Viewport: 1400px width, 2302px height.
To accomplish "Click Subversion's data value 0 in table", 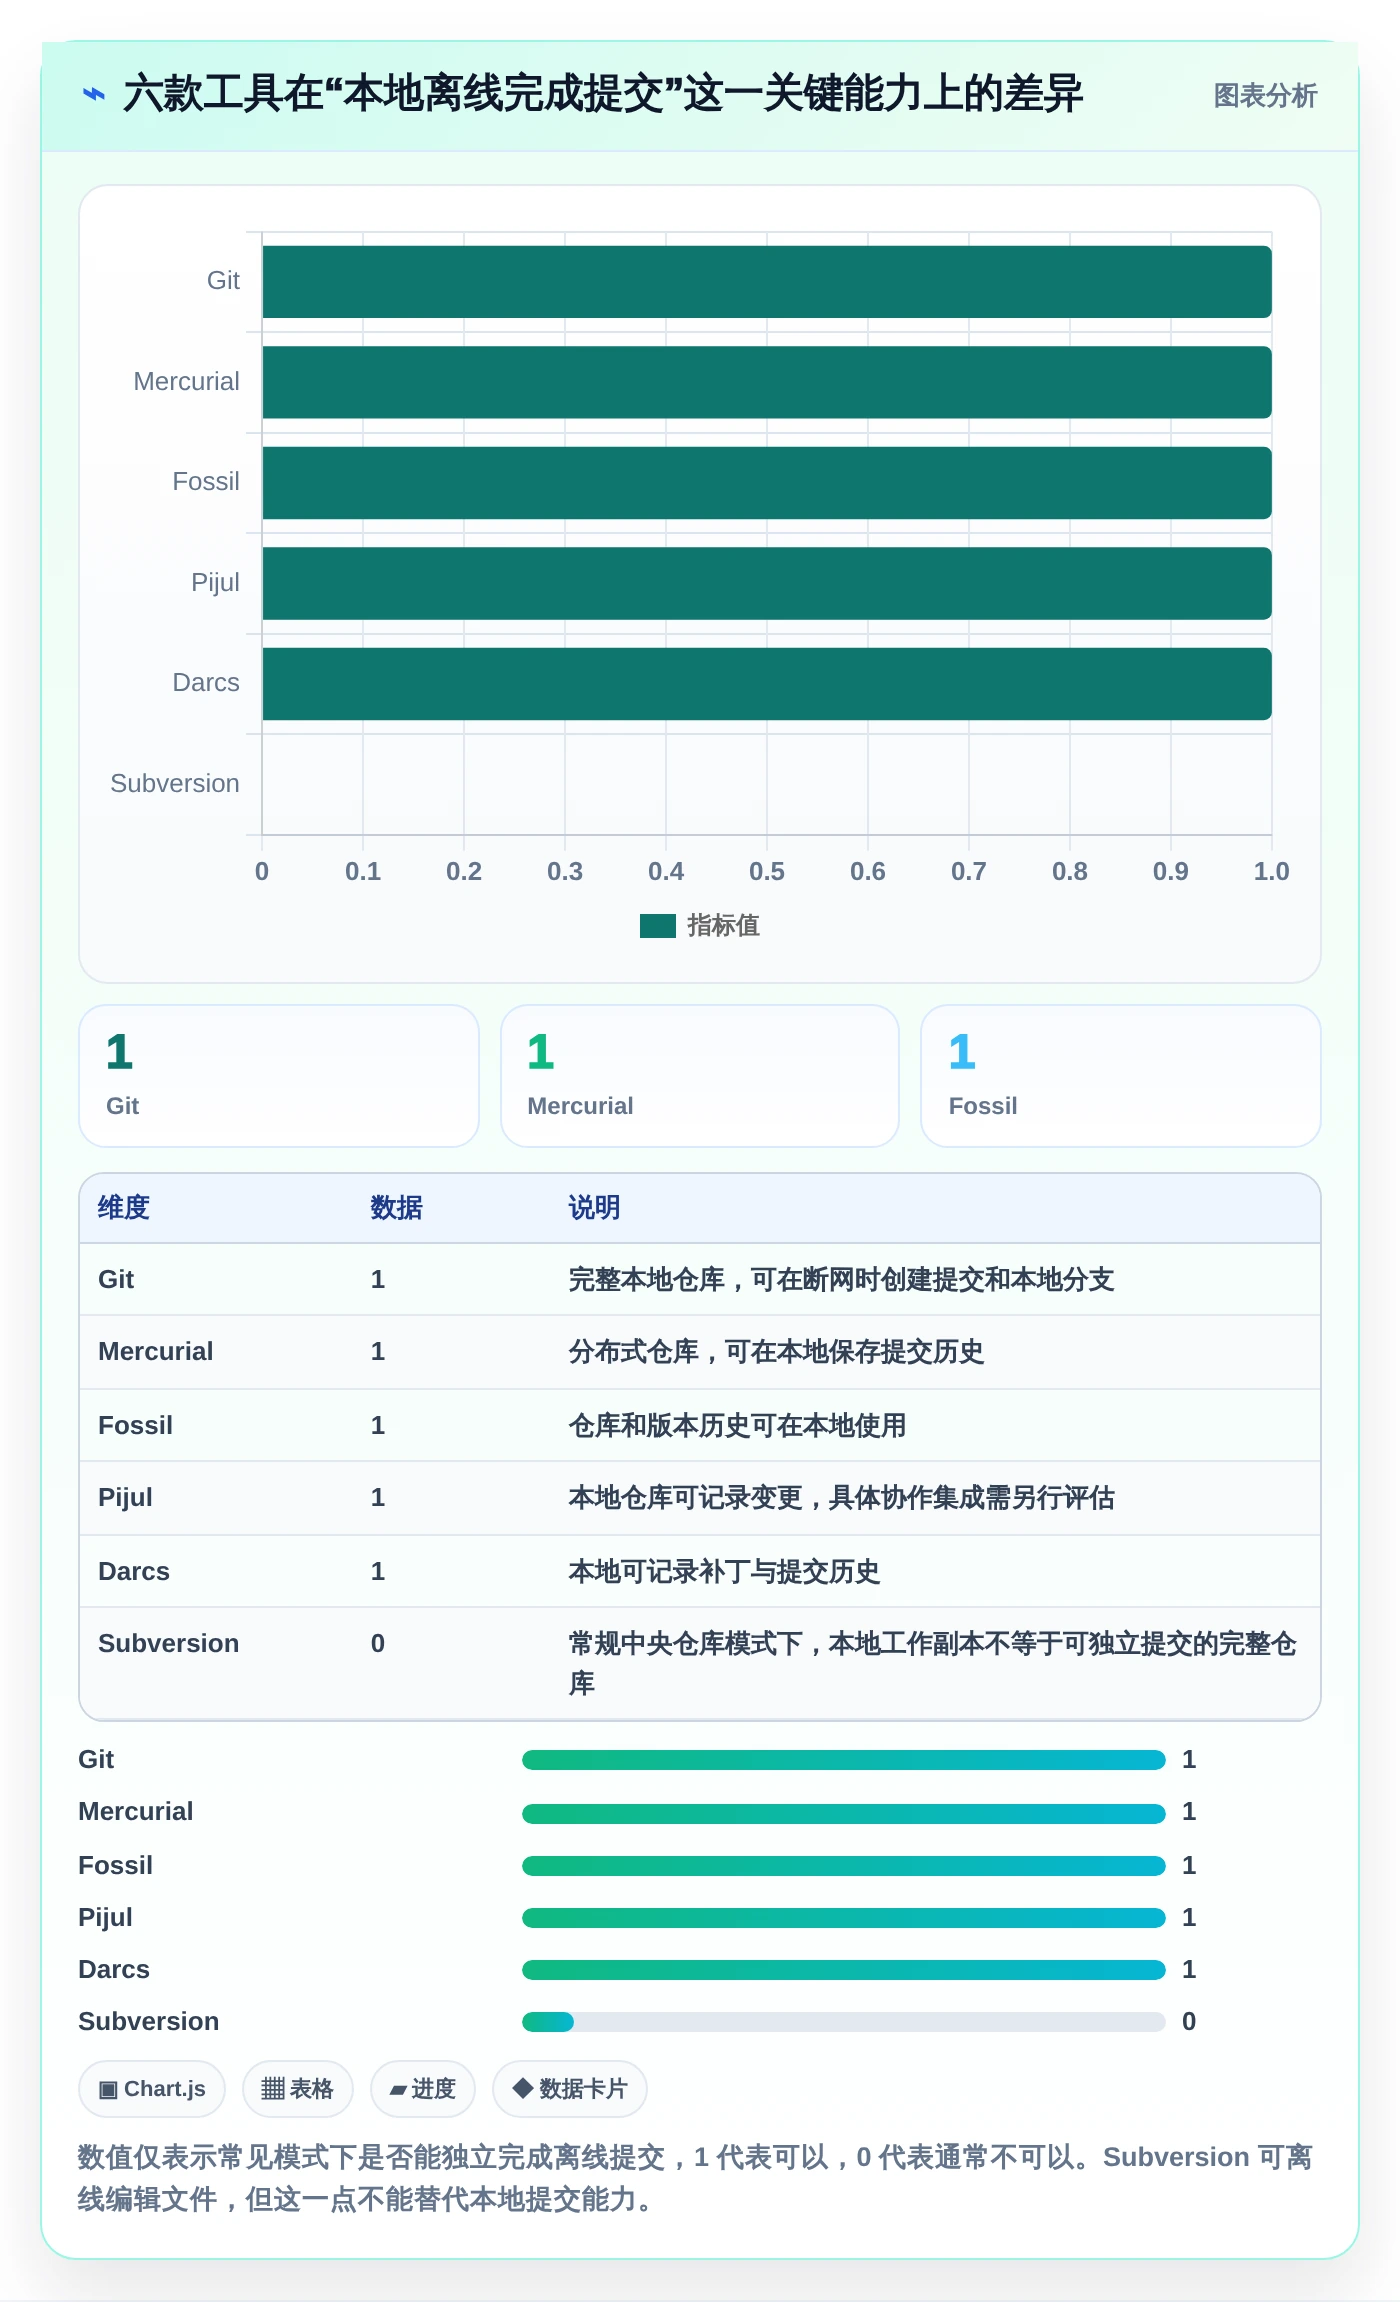I will [x=378, y=1643].
